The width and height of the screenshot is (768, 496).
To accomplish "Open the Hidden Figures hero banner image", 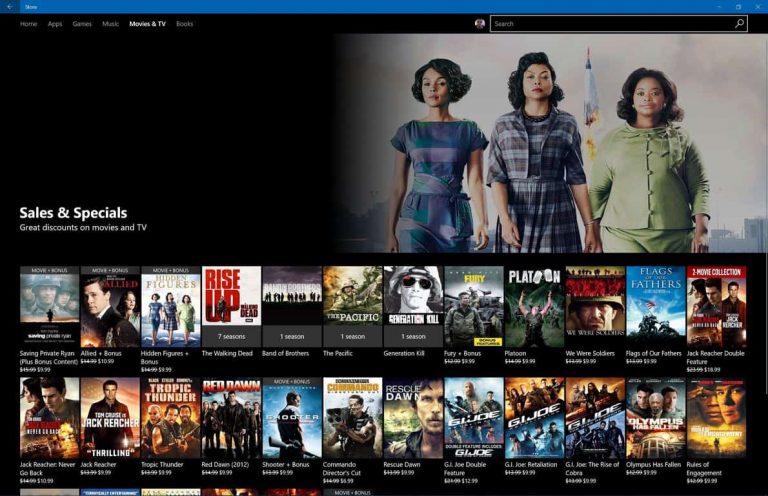I will click(549, 143).
